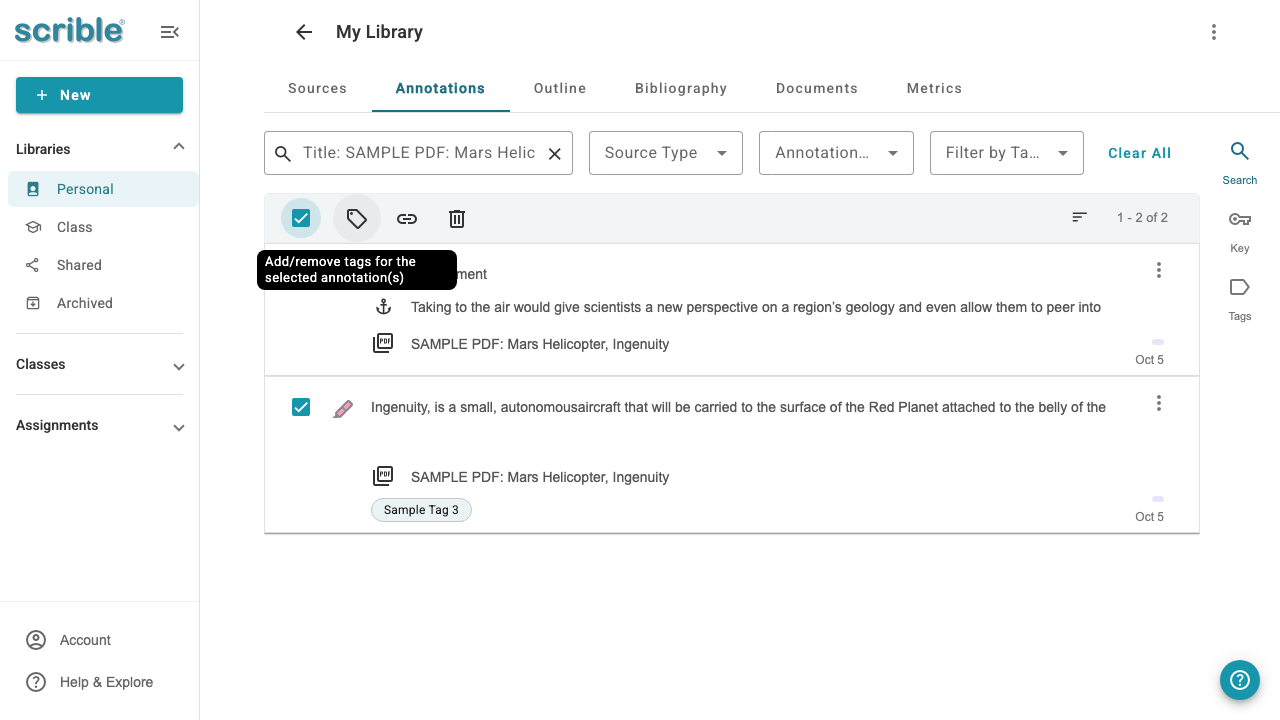The image size is (1280, 720).
Task: Open the Metrics tab
Action: [x=934, y=88]
